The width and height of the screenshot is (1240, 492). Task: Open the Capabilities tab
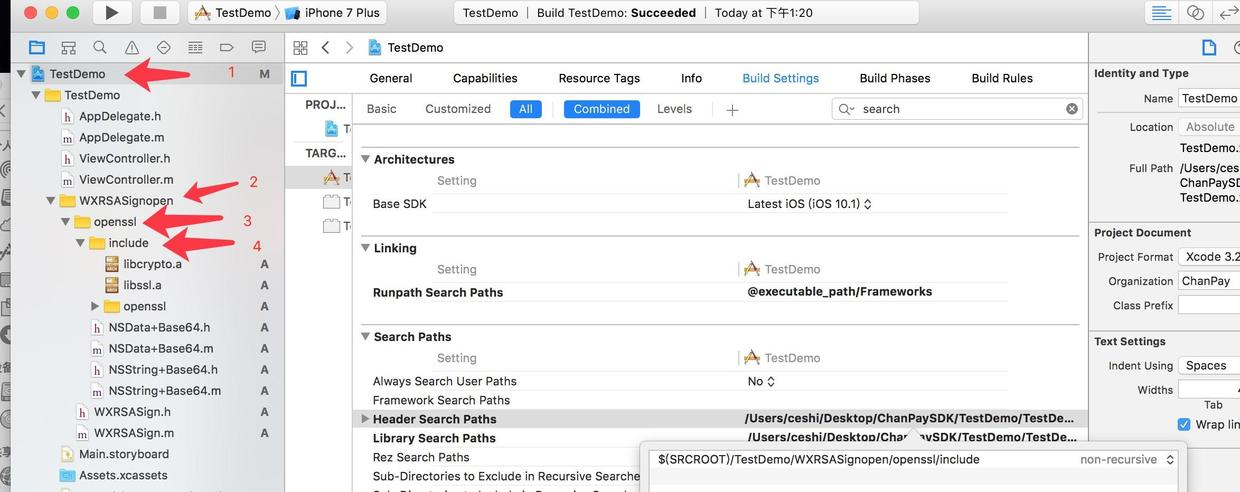pos(485,78)
